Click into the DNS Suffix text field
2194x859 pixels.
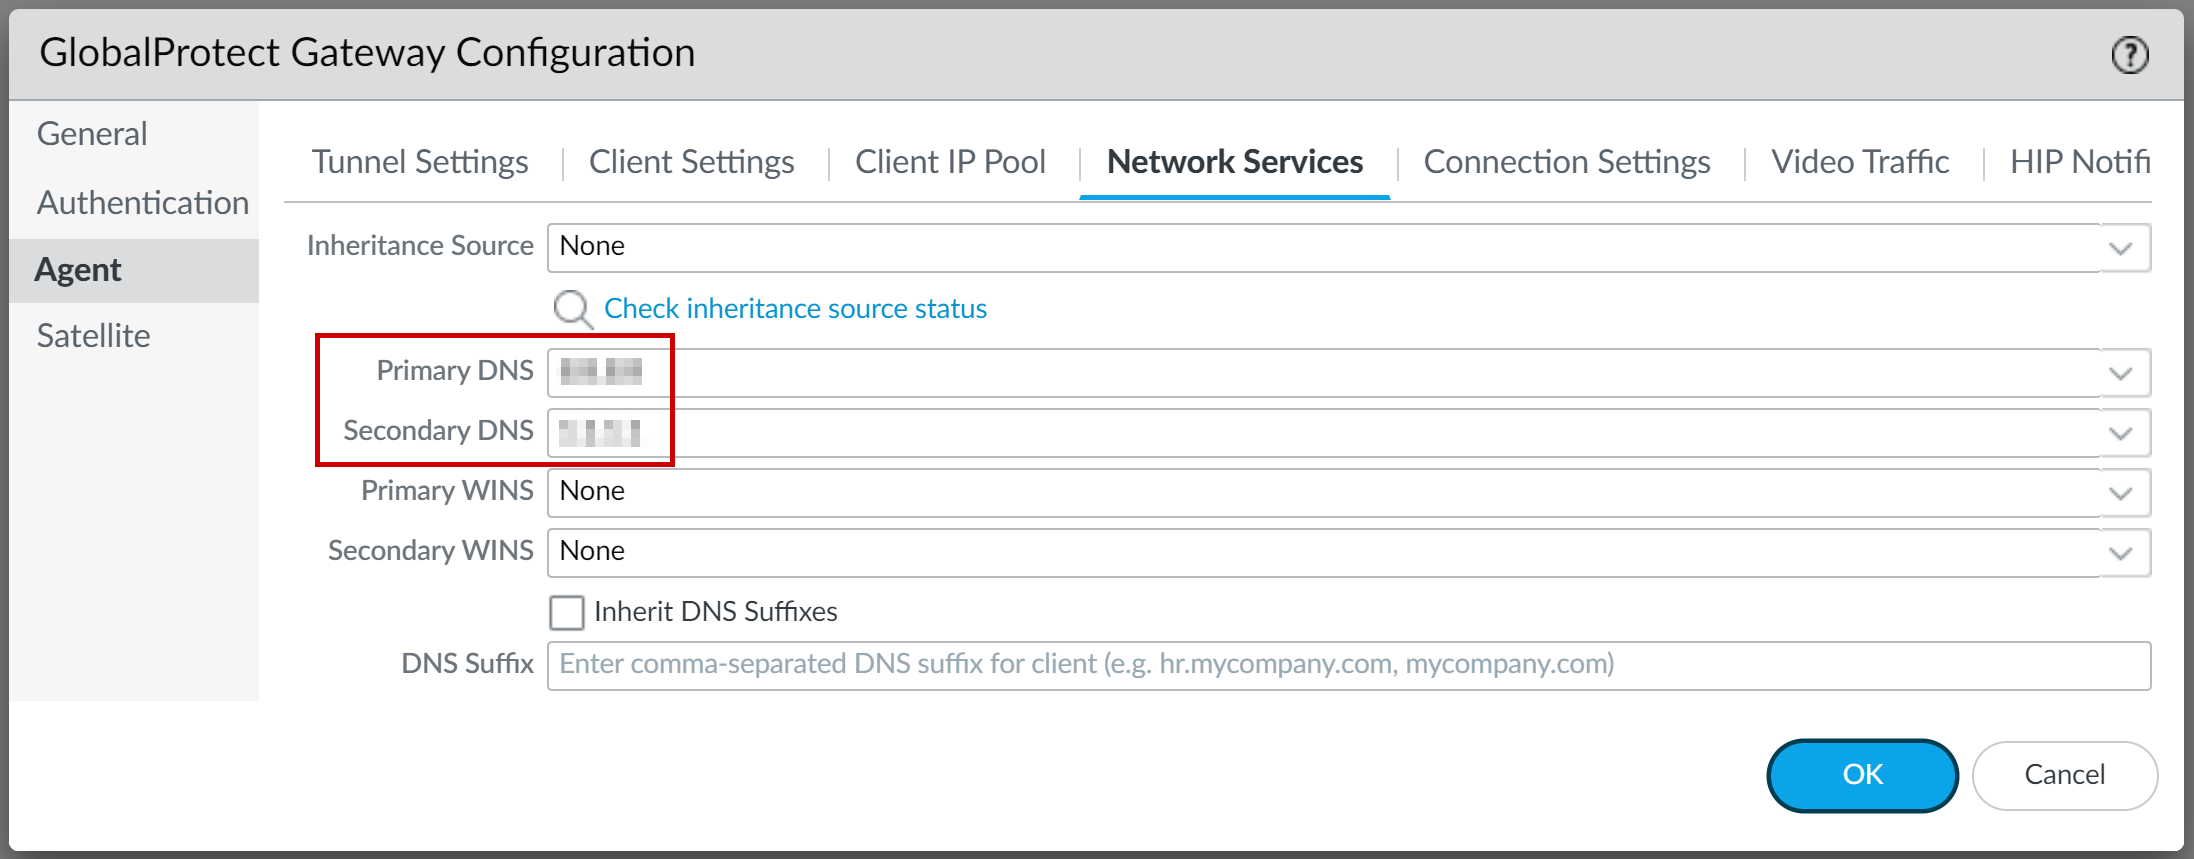[x=1348, y=665]
